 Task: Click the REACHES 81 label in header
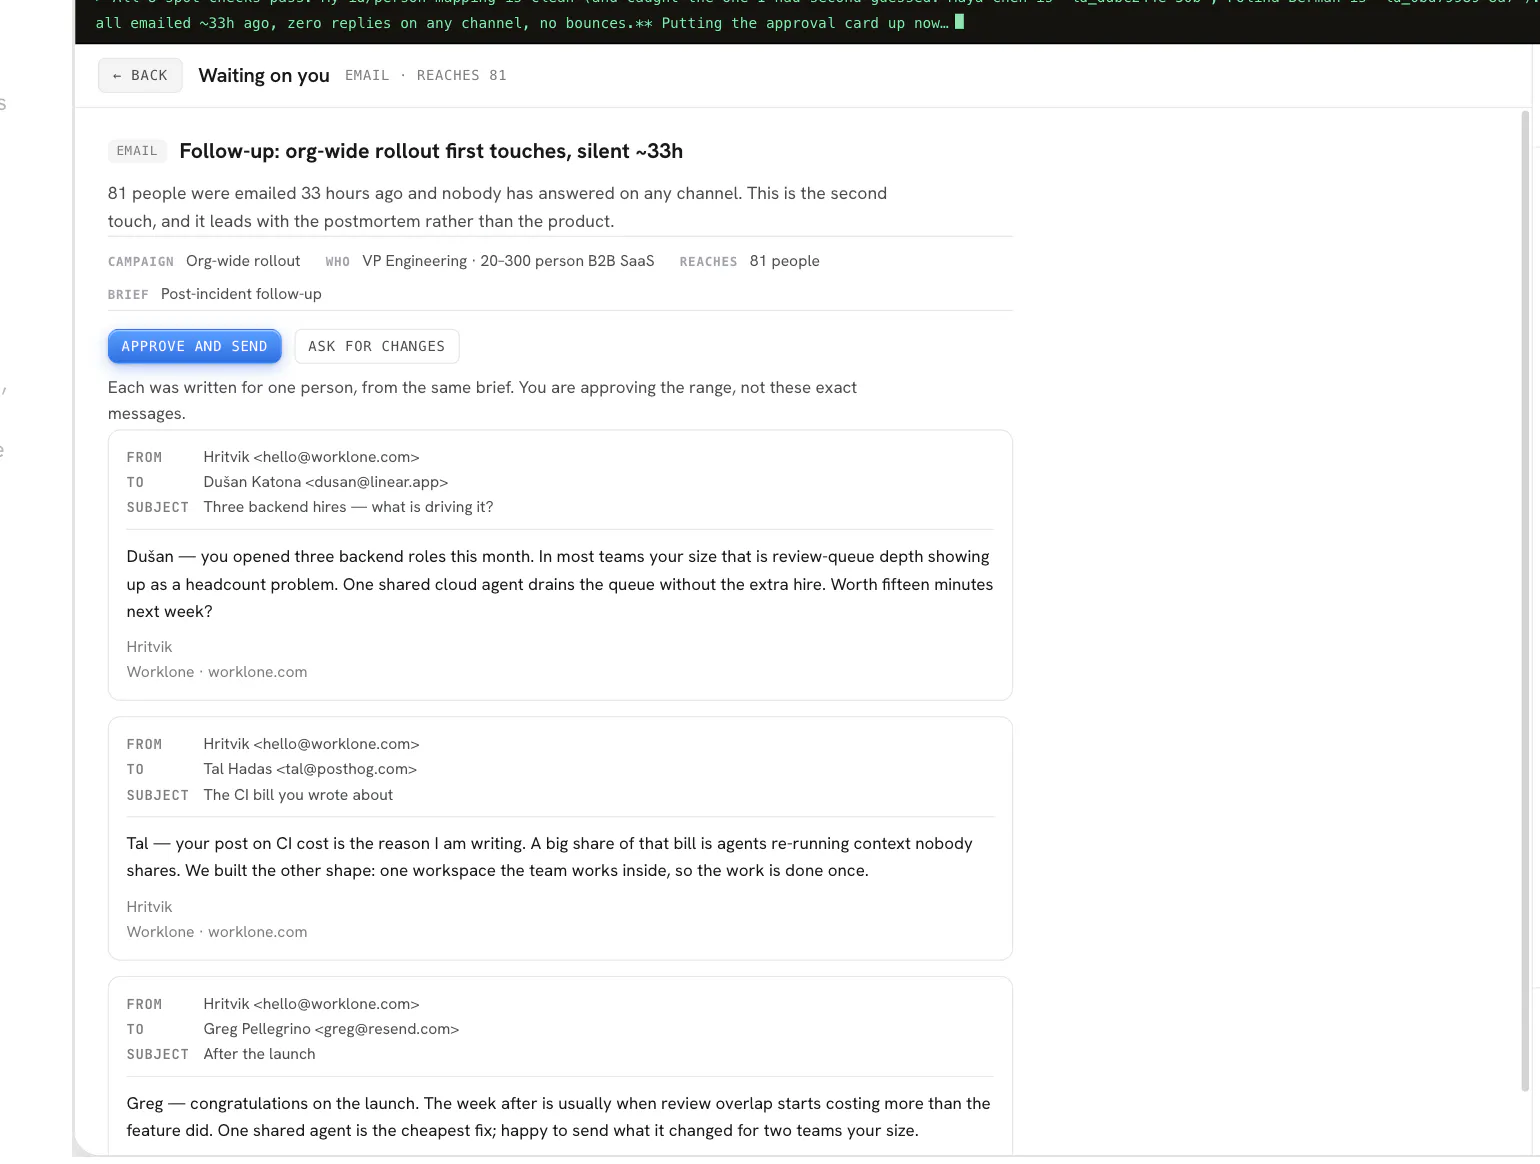[x=461, y=75]
